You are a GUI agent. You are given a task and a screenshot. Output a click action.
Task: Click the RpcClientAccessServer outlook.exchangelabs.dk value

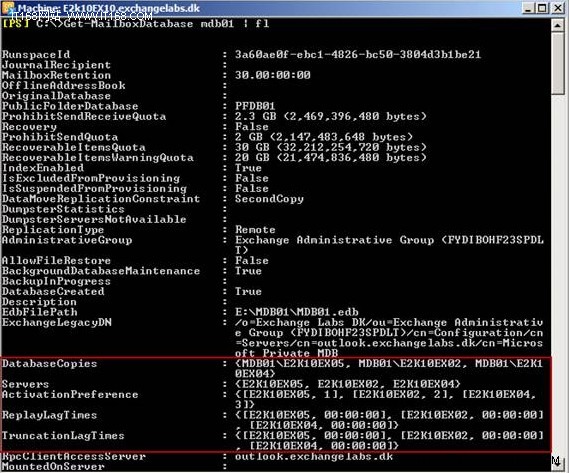pyautogui.click(x=314, y=456)
